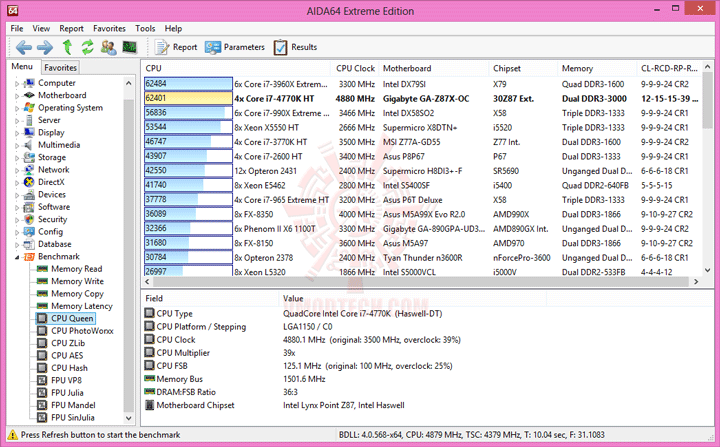Viewport: 720px width, 447px height.
Task: Expand the Server tree node
Action: tap(17, 121)
